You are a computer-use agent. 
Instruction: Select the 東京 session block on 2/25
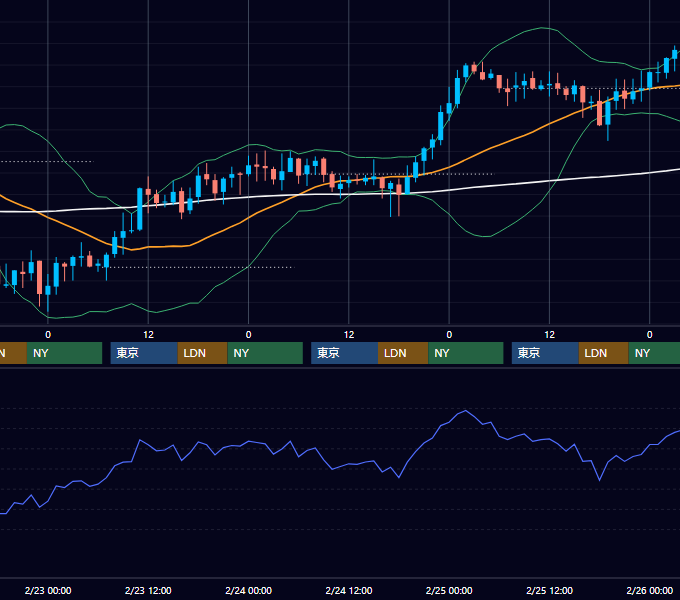pos(546,353)
